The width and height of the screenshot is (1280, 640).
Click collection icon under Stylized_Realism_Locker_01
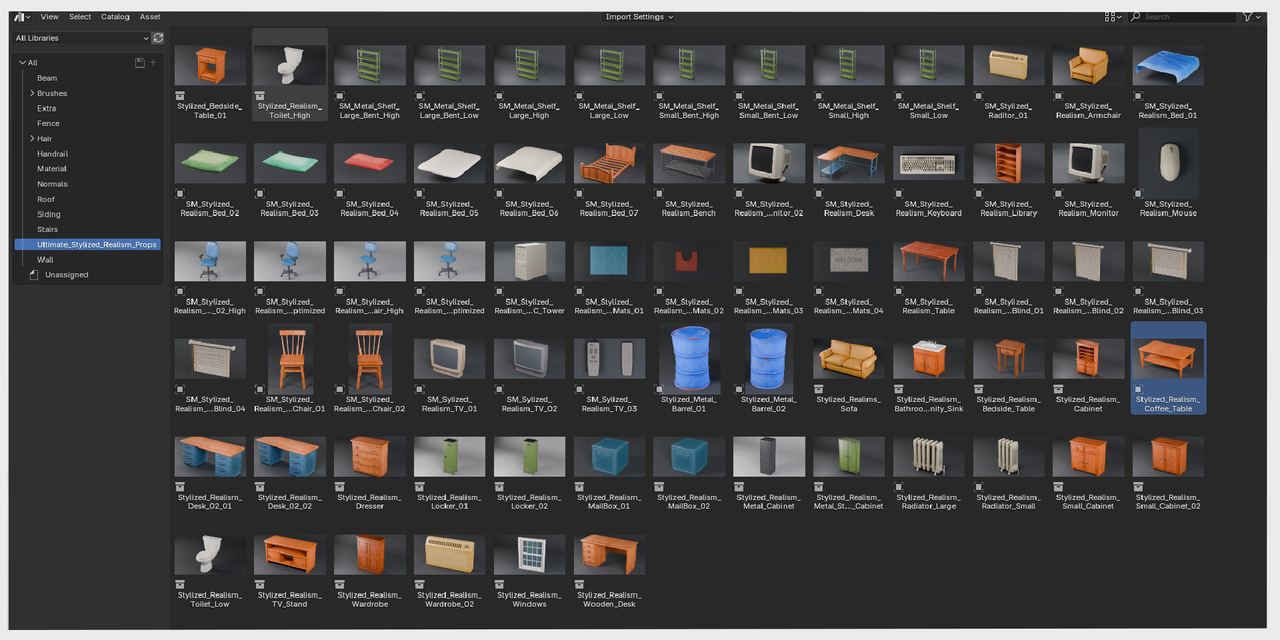(x=420, y=487)
